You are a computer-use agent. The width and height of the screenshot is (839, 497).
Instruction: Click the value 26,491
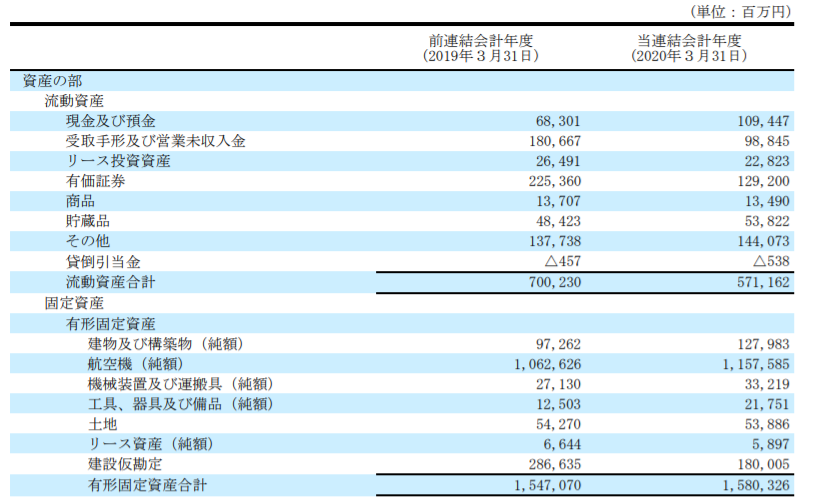558,161
